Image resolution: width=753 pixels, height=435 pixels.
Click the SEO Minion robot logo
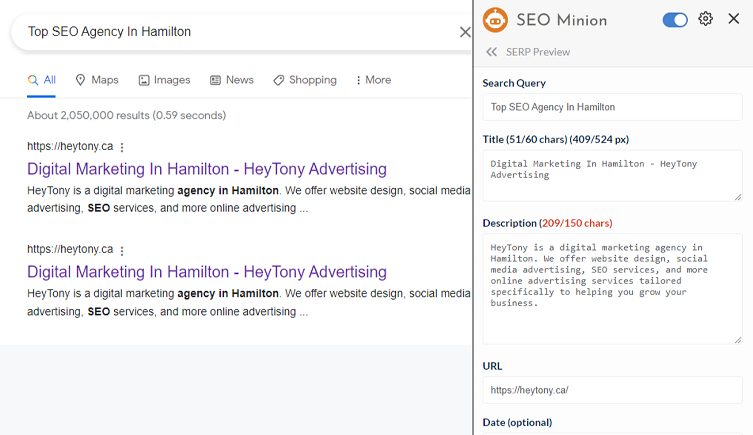(x=495, y=20)
